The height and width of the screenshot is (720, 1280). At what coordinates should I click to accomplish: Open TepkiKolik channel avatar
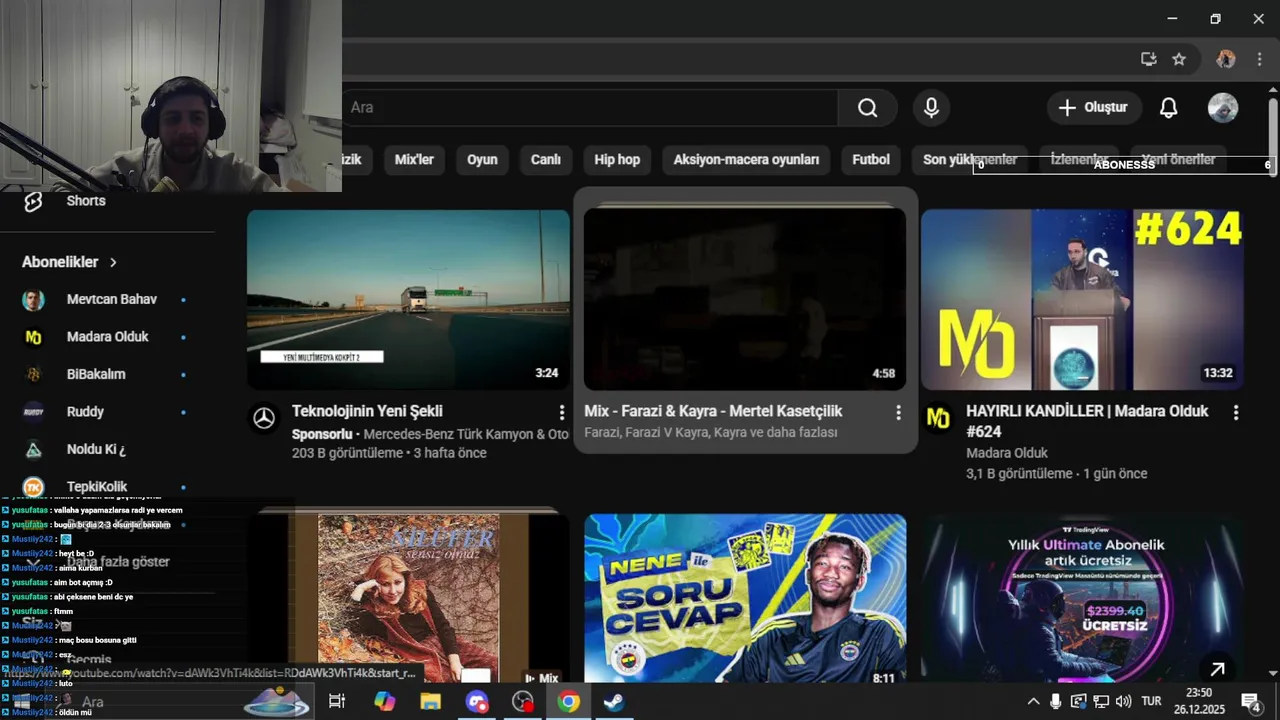tap(34, 487)
